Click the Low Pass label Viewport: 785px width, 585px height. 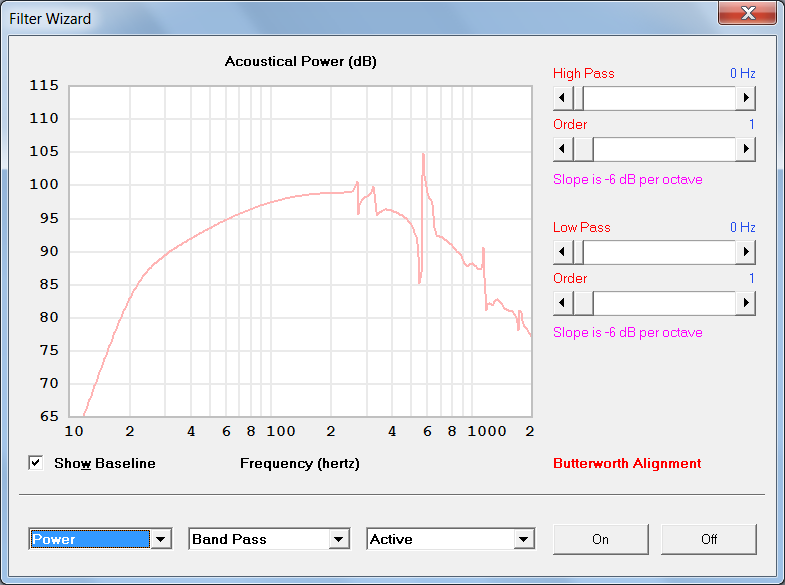point(582,228)
